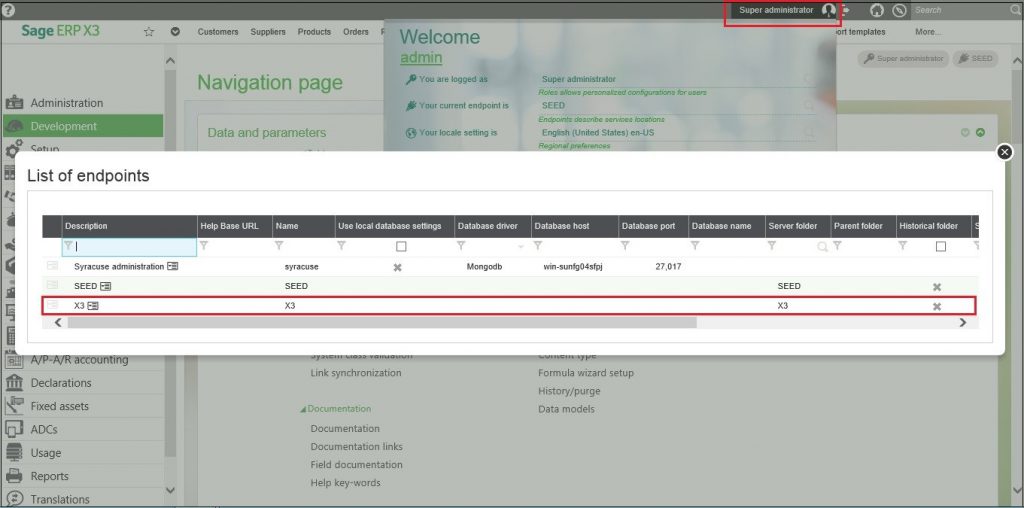Open the Products menu

coord(314,31)
